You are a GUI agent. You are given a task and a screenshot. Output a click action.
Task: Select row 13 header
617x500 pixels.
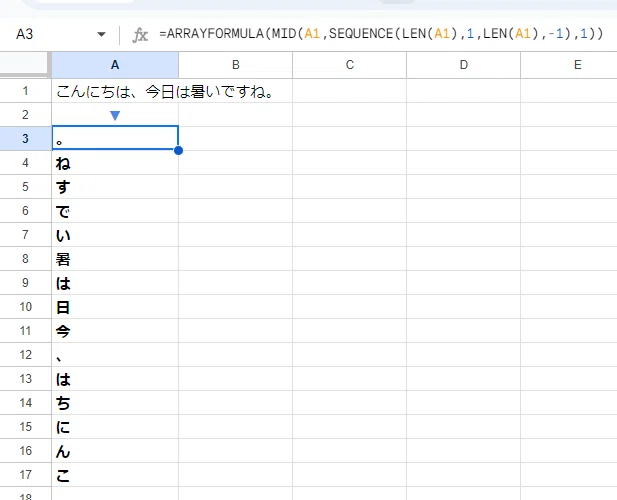pos(26,378)
